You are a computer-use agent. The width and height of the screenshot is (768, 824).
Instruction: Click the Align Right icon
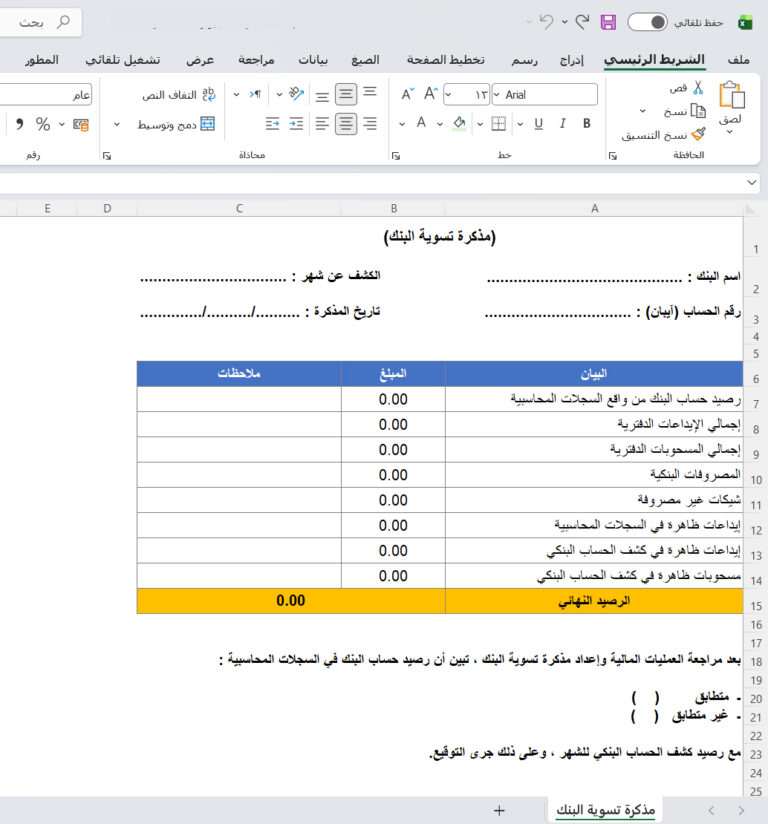click(370, 124)
